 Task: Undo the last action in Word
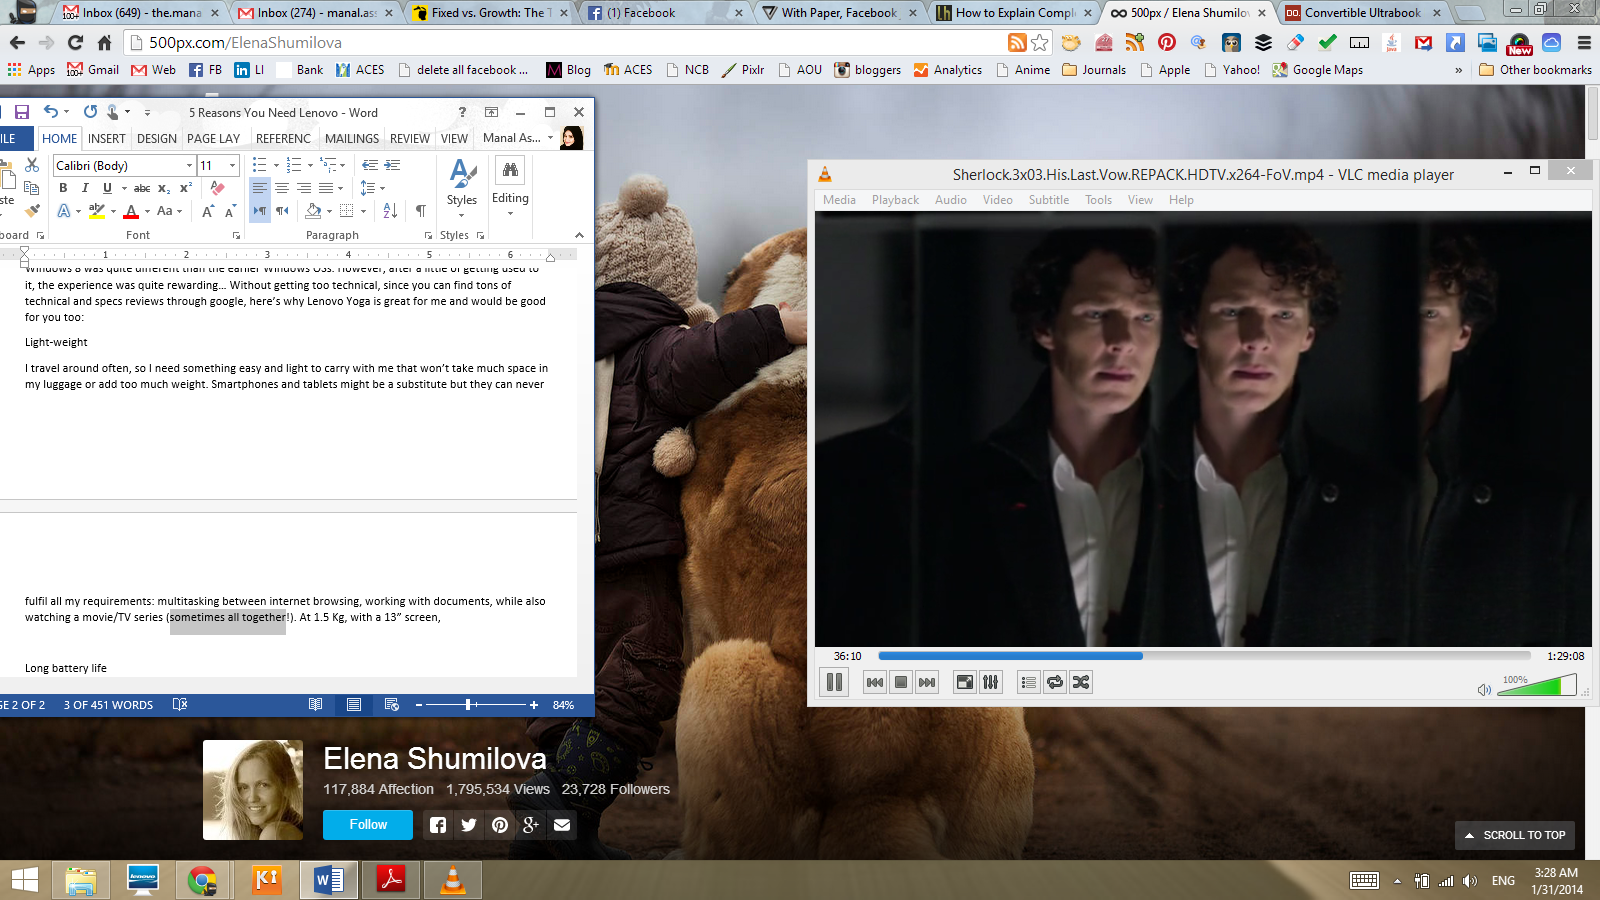51,112
